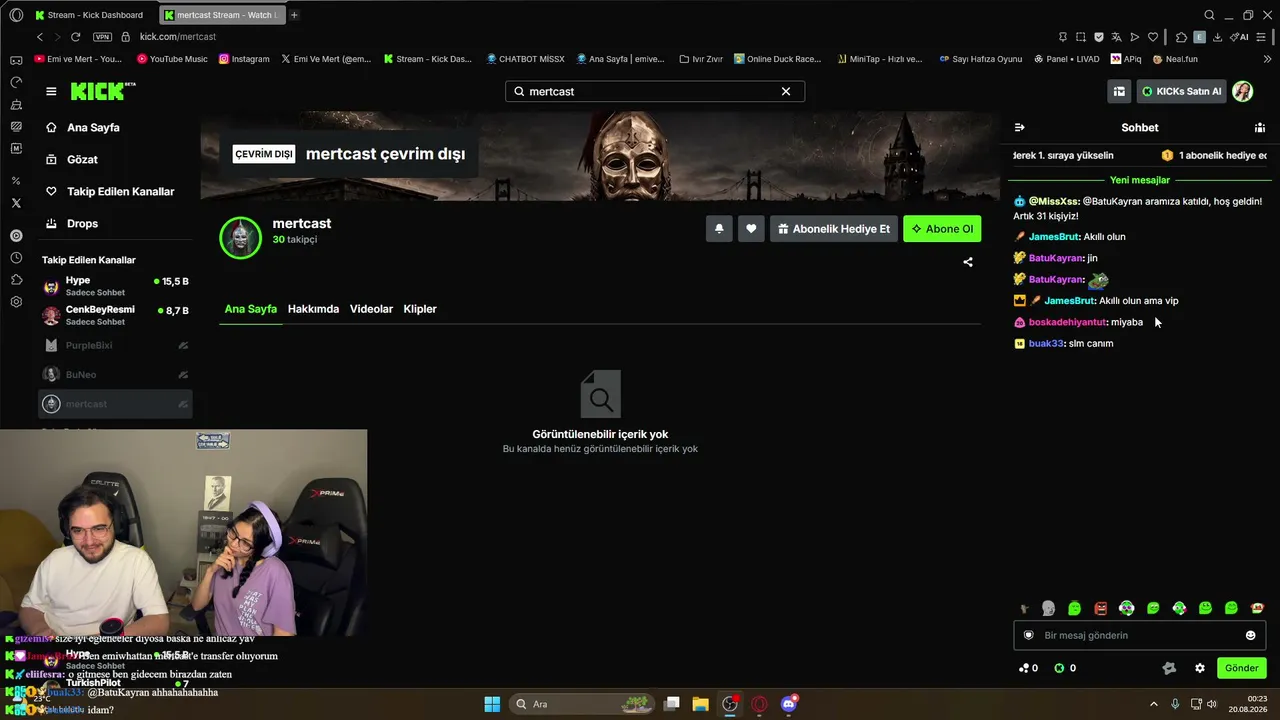The width and height of the screenshot is (1280, 720).
Task: Switch to Stream - Kick Dashboard browser tab
Action: [x=93, y=15]
